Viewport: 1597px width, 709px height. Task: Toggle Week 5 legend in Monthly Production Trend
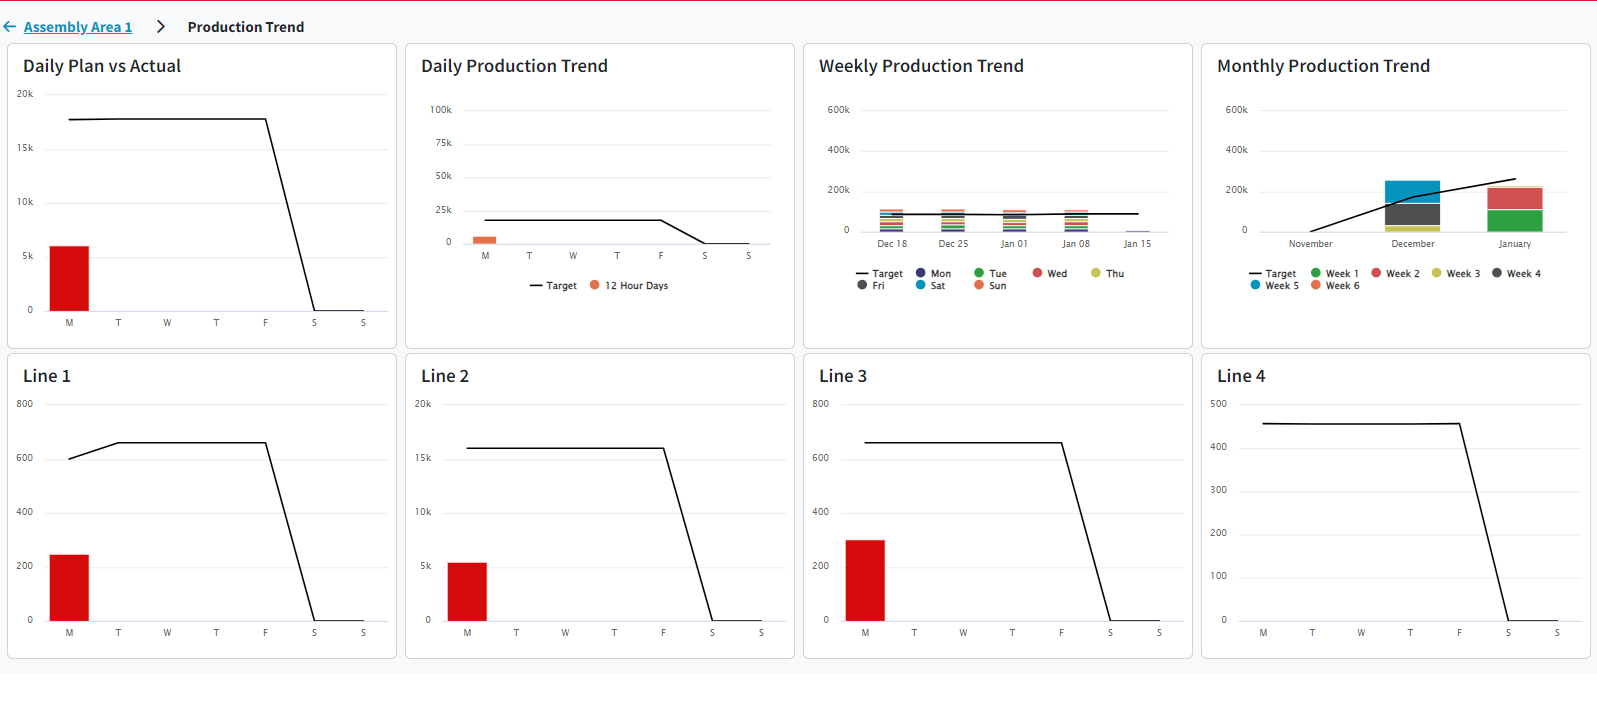pyautogui.click(x=1275, y=286)
